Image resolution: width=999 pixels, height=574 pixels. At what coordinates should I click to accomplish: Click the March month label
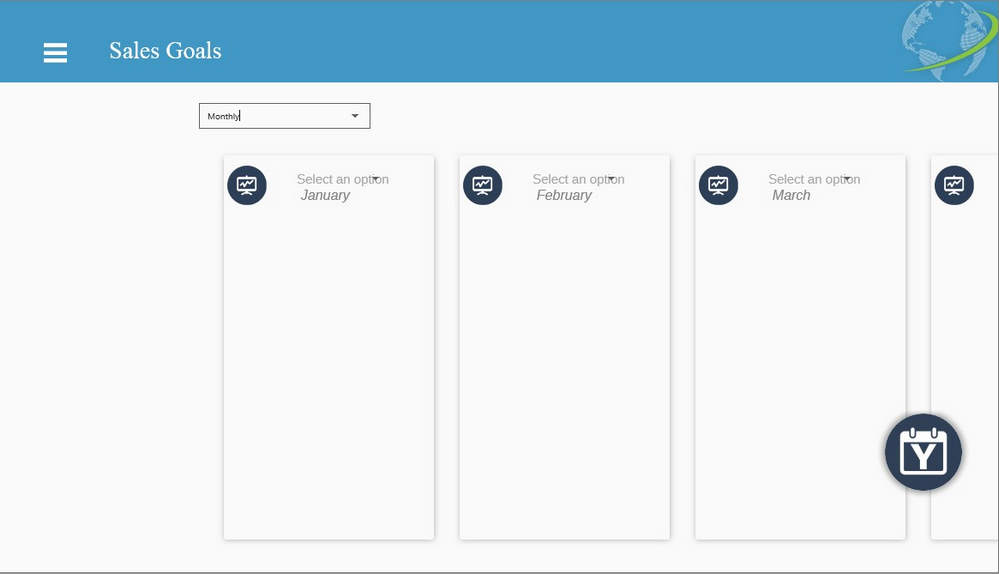(x=791, y=196)
